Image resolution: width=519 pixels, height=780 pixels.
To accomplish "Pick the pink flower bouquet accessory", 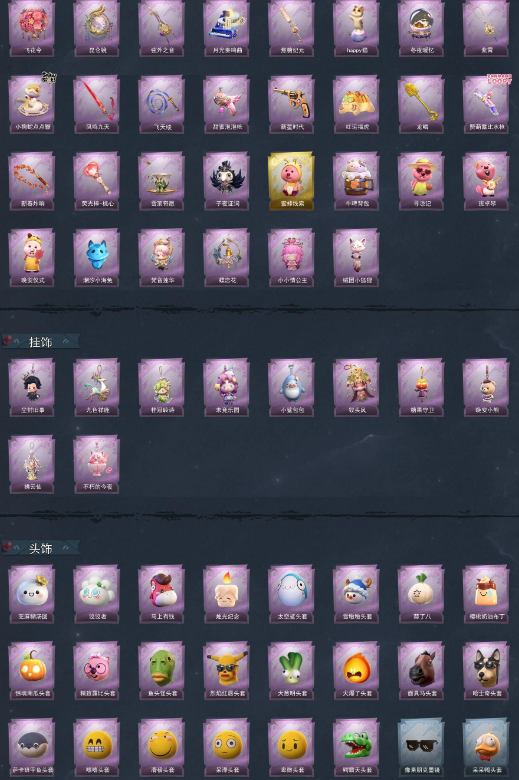I will (32, 28).
